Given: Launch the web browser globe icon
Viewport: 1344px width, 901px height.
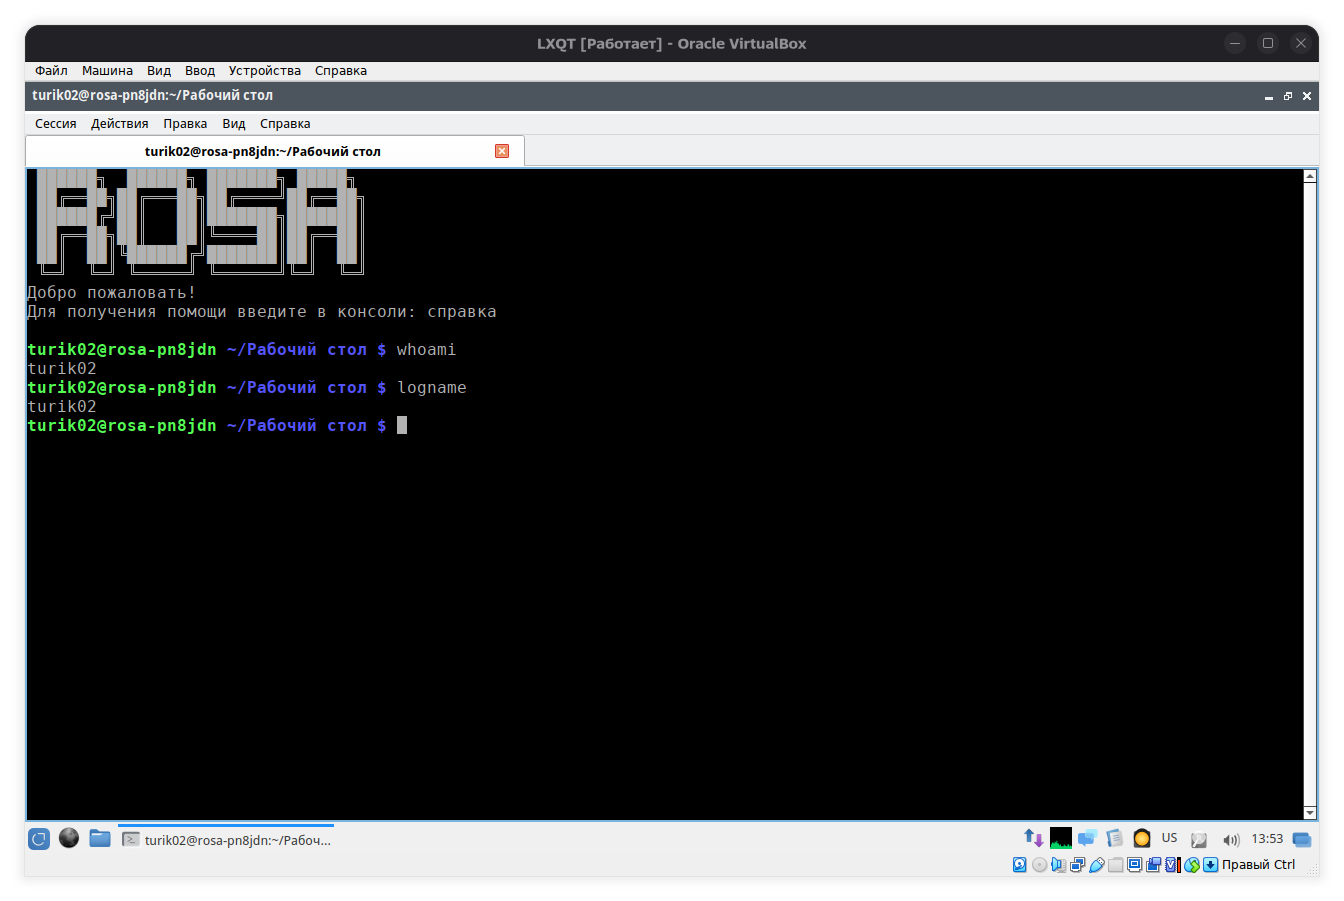Looking at the screenshot, I should 69,838.
